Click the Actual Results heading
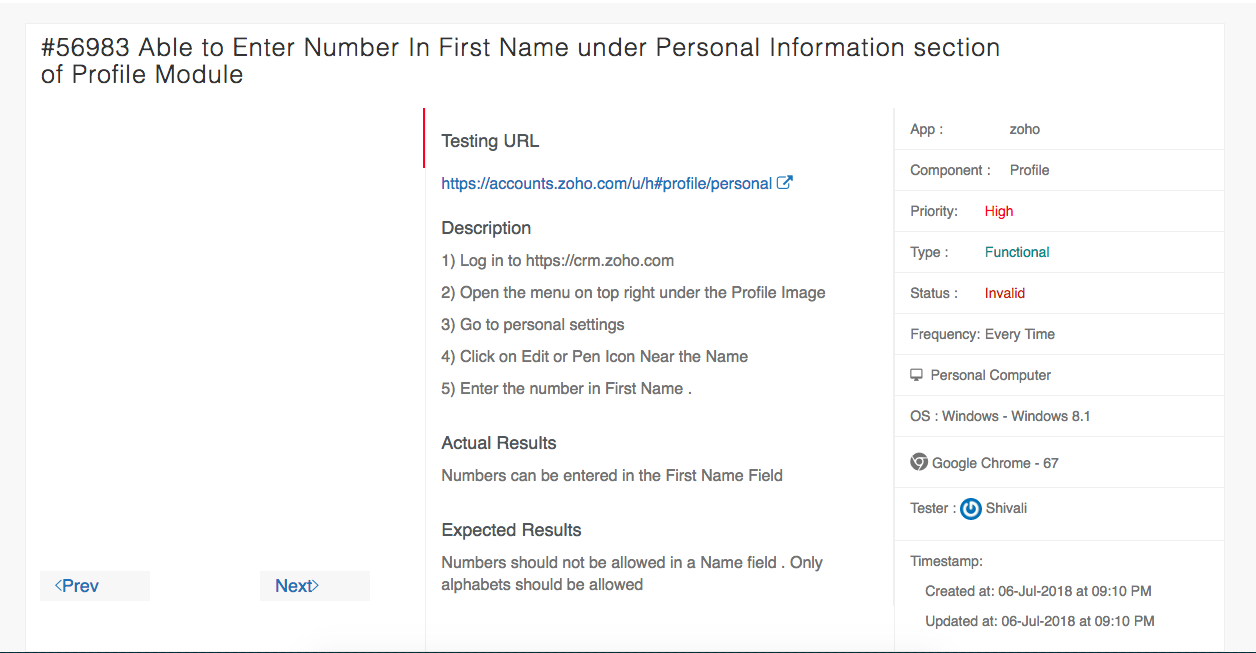The height and width of the screenshot is (653, 1256). 498,443
